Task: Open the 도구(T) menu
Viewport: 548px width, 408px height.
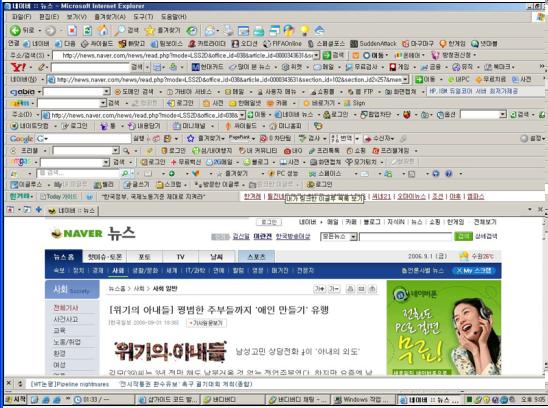Action: 143,17
